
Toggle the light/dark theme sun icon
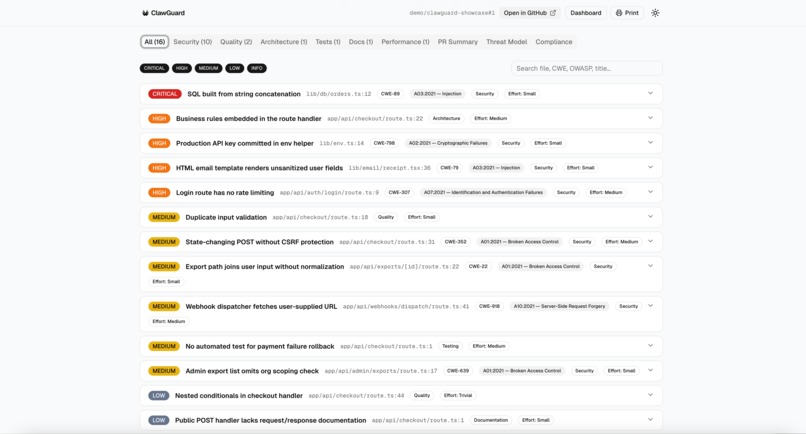point(655,13)
